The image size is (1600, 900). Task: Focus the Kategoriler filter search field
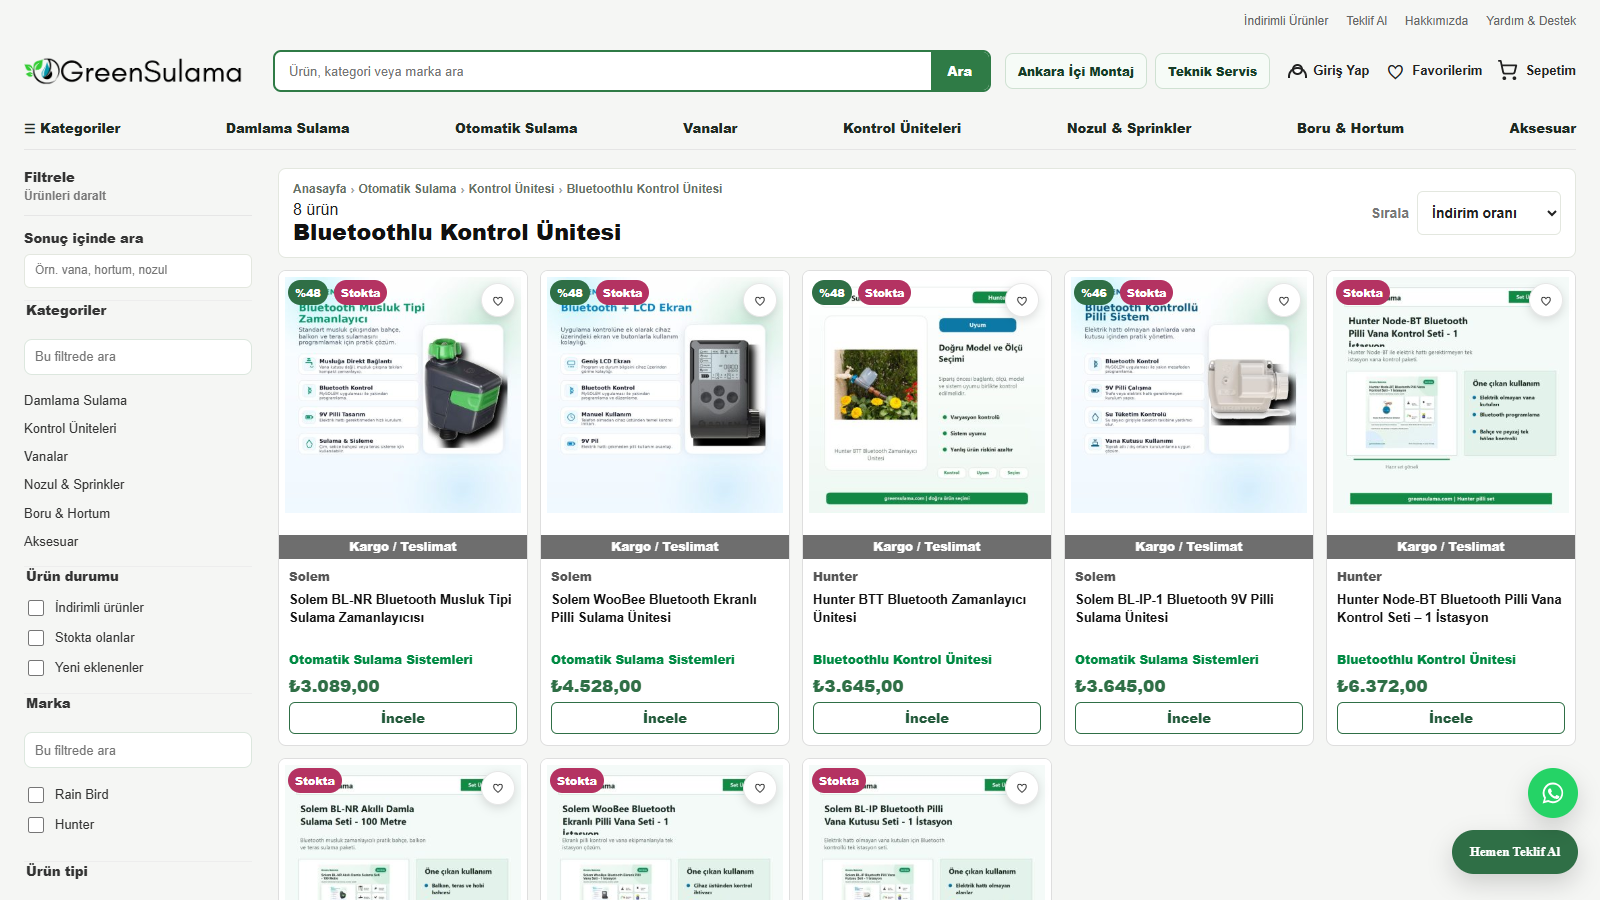(138, 357)
